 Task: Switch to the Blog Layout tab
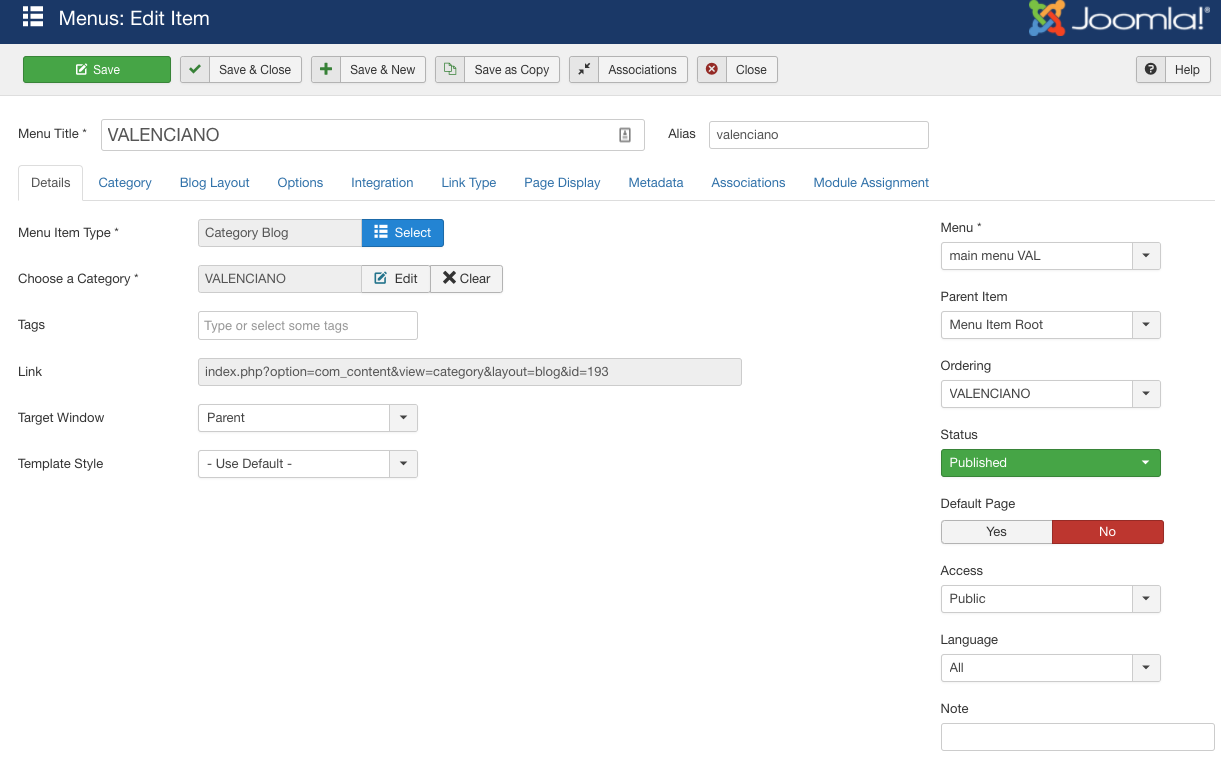pyautogui.click(x=214, y=183)
